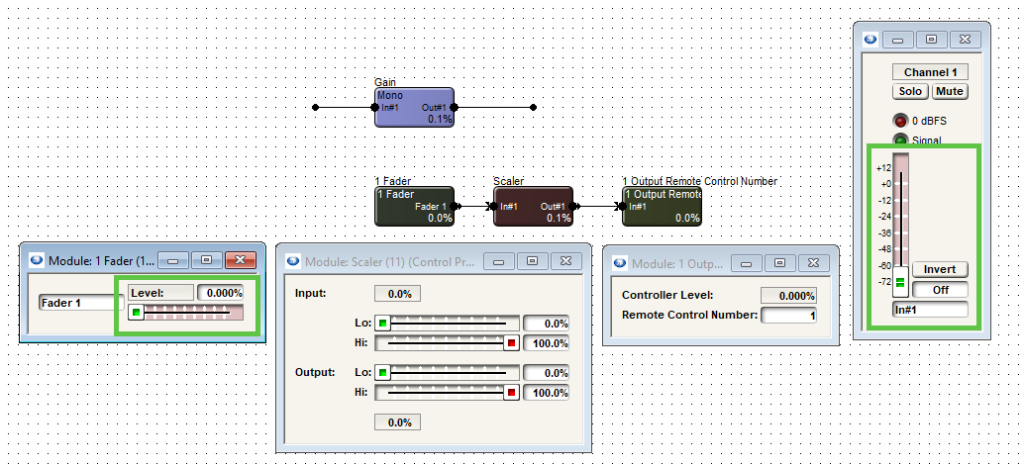
Task: Select the Scaler module block
Action: click(x=533, y=206)
